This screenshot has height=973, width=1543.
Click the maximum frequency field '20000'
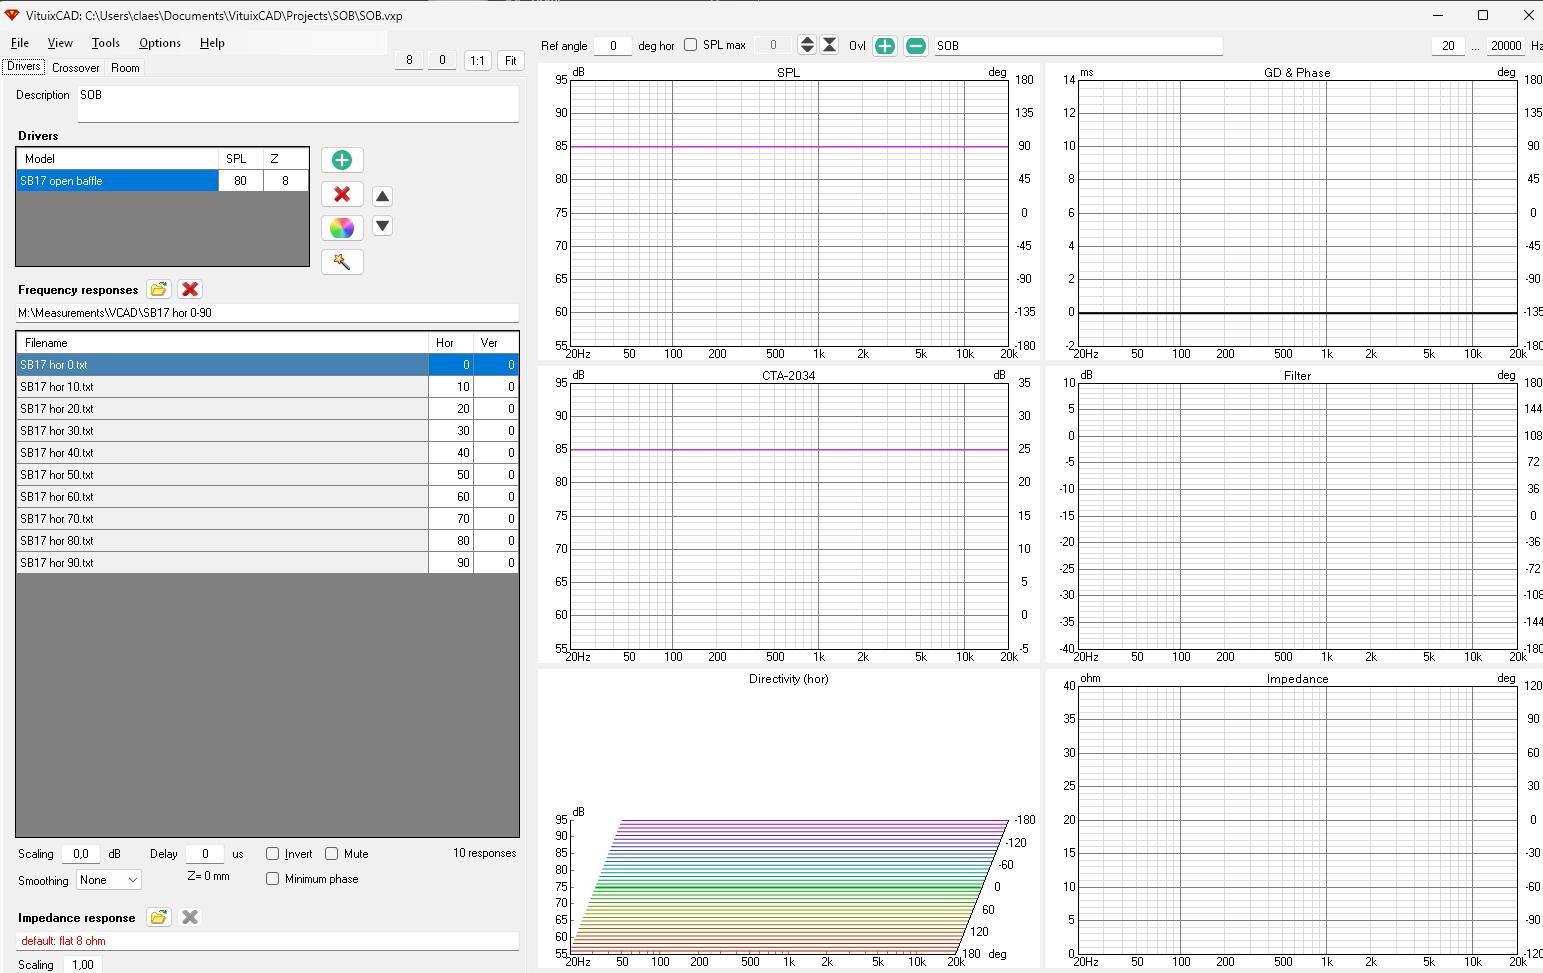[1505, 45]
